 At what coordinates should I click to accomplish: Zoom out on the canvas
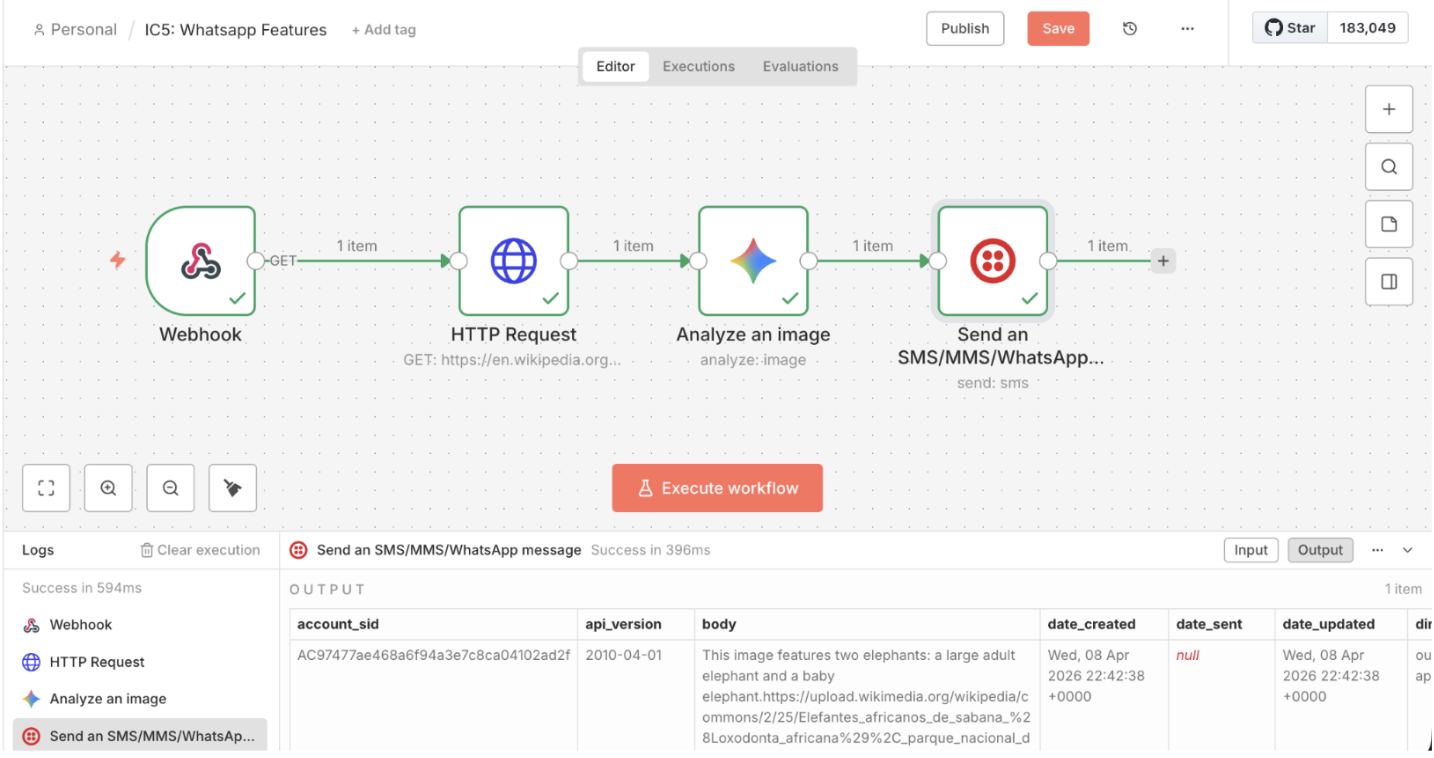[170, 488]
